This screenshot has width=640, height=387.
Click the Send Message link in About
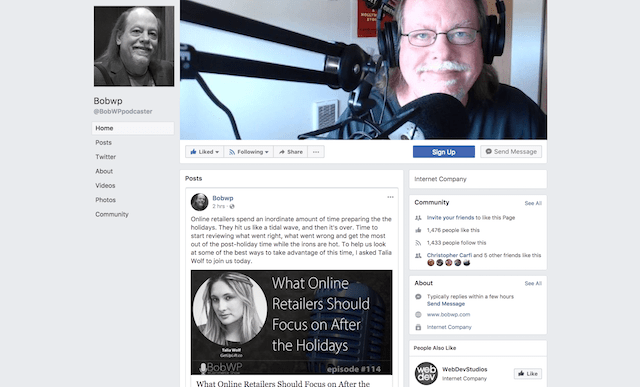(x=446, y=304)
